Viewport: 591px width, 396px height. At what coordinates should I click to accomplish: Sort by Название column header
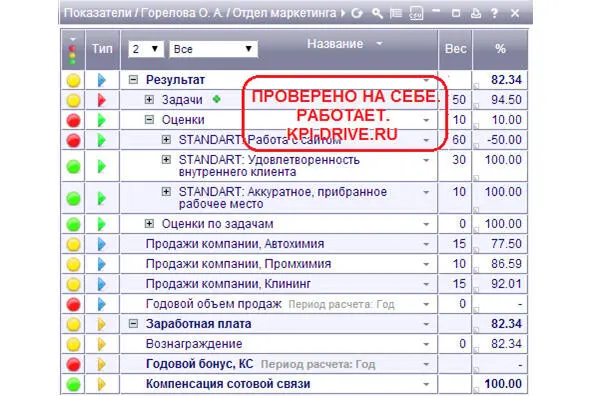(335, 44)
